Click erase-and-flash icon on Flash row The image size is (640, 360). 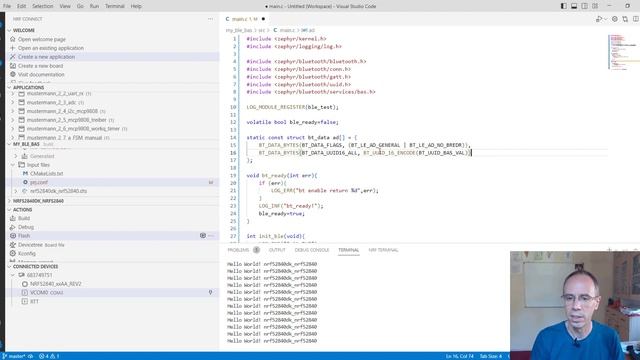[203, 236]
